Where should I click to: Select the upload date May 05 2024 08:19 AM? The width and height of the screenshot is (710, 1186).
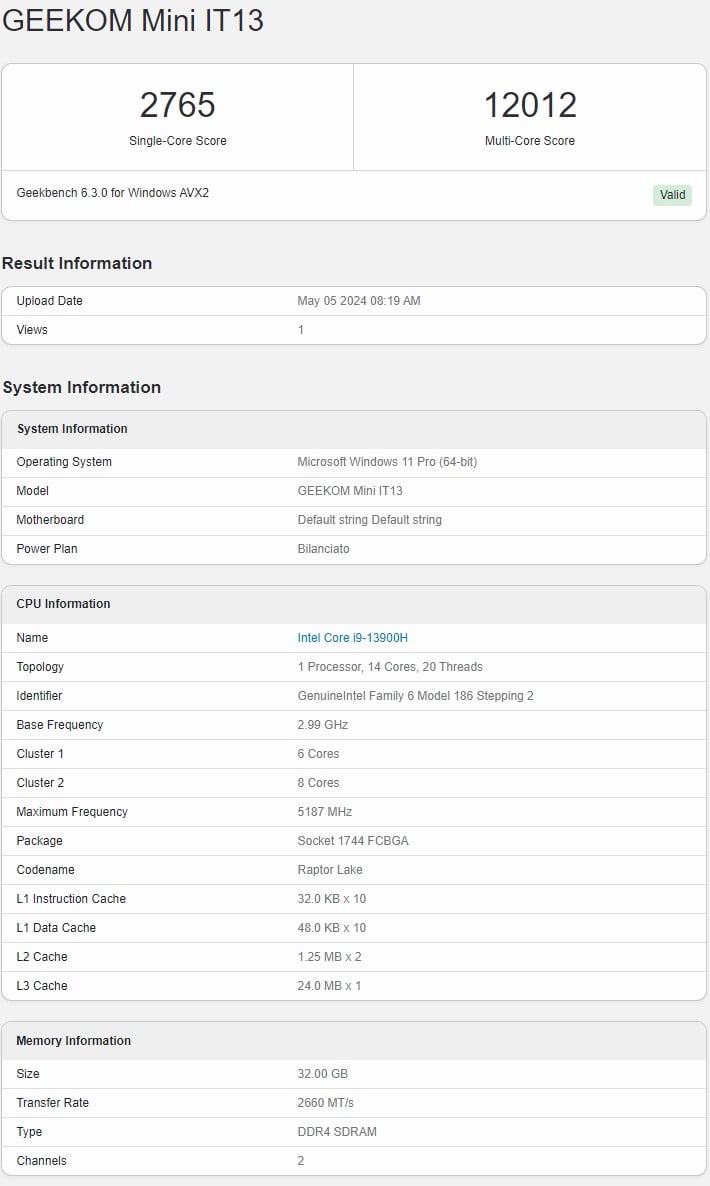click(358, 301)
